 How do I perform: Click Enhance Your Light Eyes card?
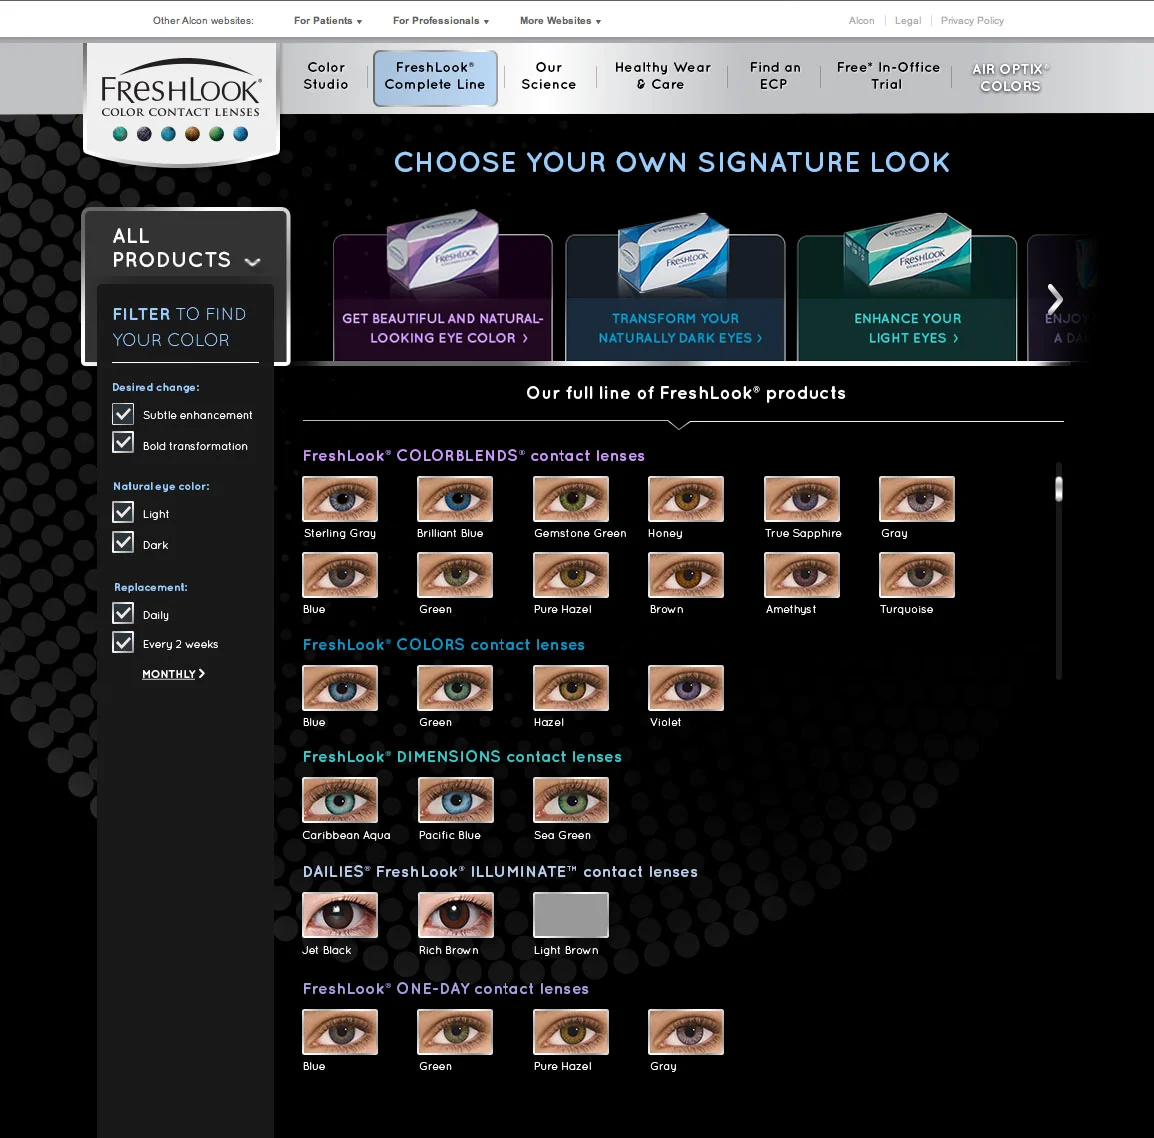907,297
